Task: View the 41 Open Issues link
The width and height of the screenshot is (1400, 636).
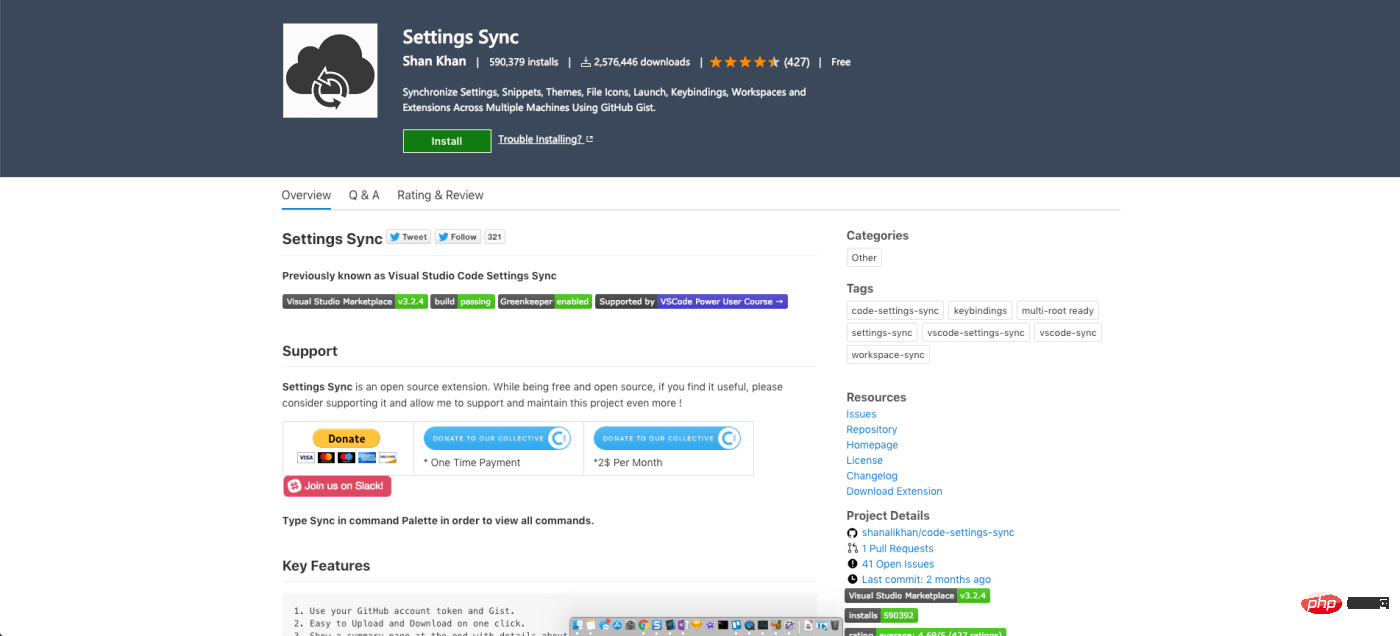Action: tap(898, 564)
